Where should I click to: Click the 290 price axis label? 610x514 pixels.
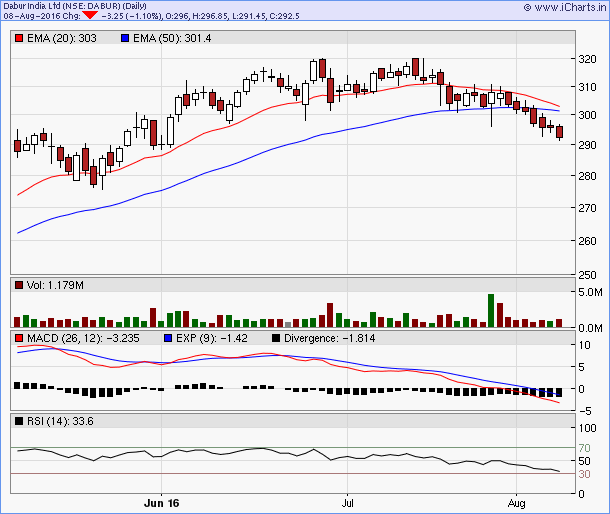click(x=587, y=145)
